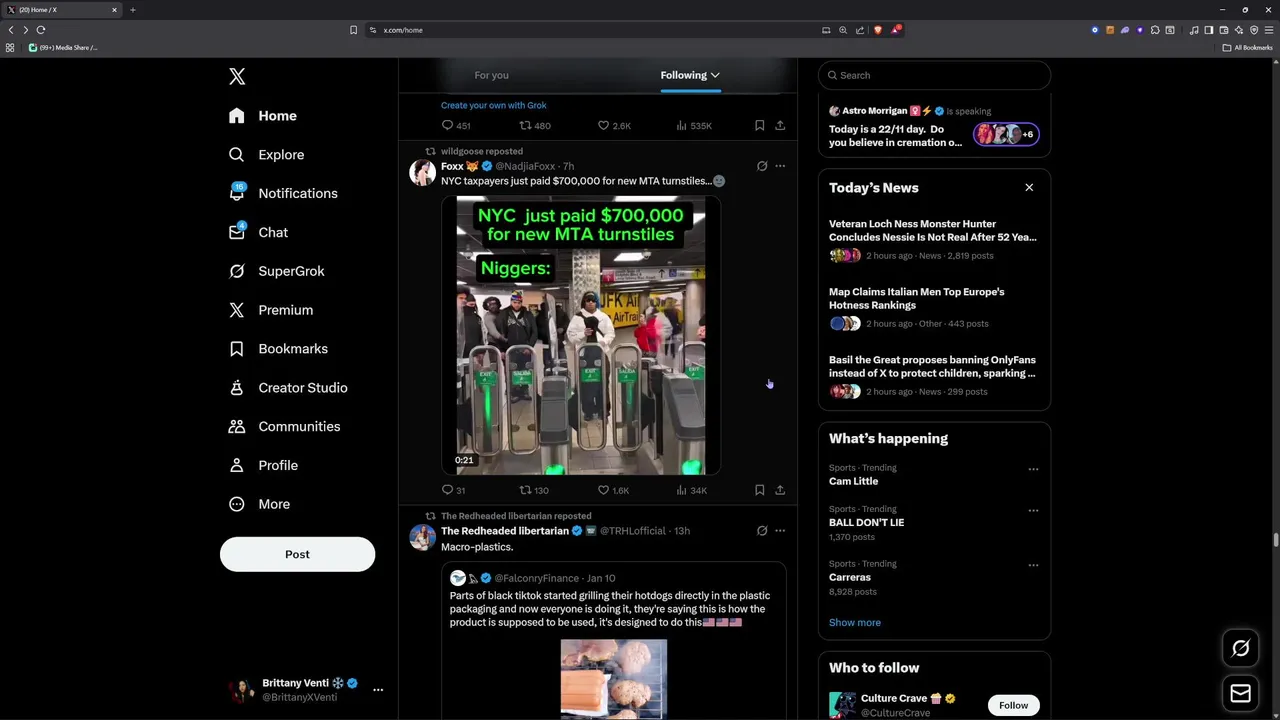This screenshot has width=1280, height=720.
Task: Repost the Foxx post with 130 reposts
Action: (534, 490)
